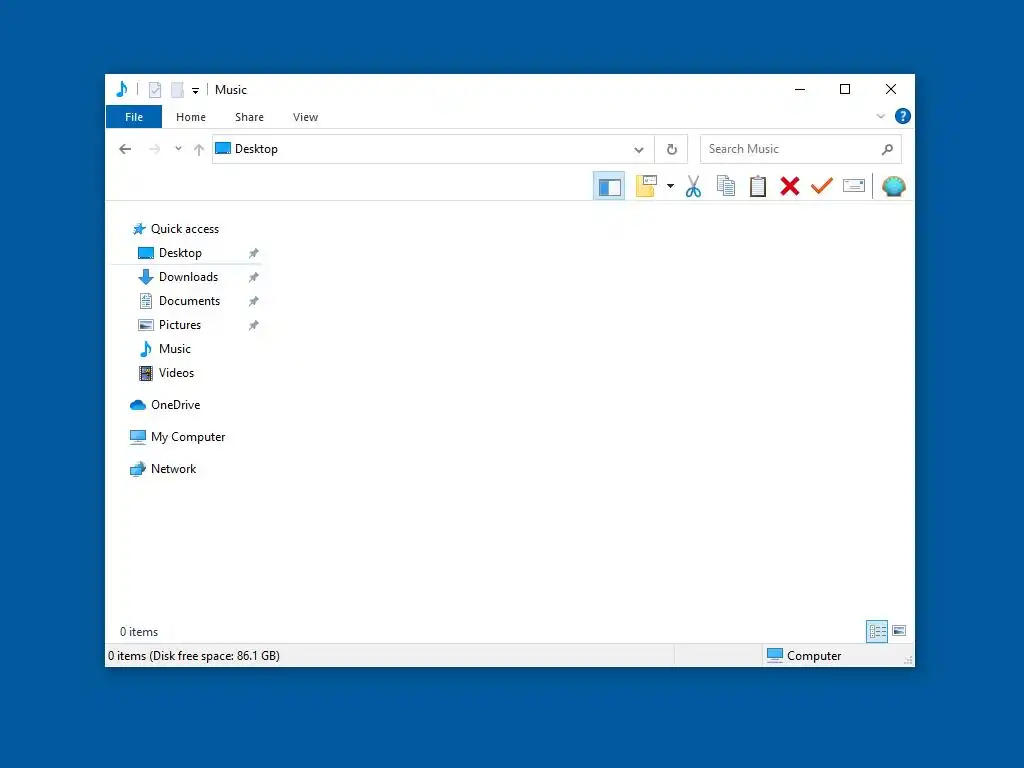Refresh the current folder

(x=671, y=150)
